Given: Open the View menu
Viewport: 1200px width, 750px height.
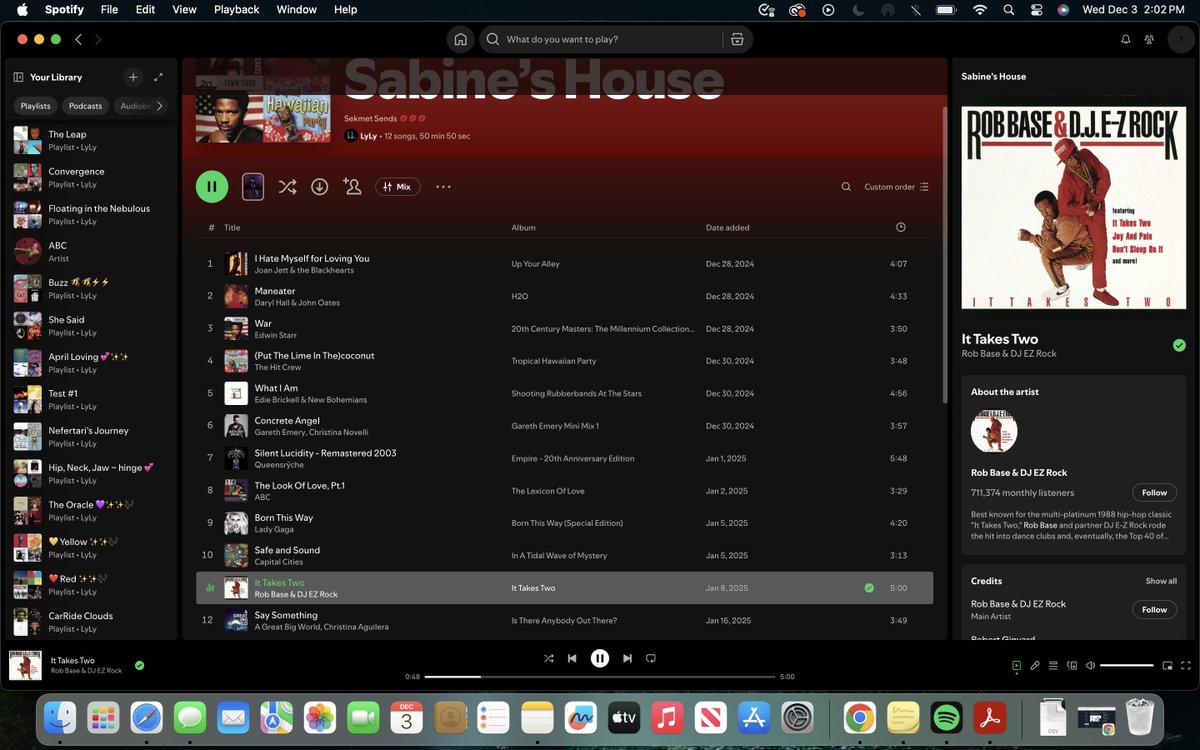Looking at the screenshot, I should (x=185, y=10).
